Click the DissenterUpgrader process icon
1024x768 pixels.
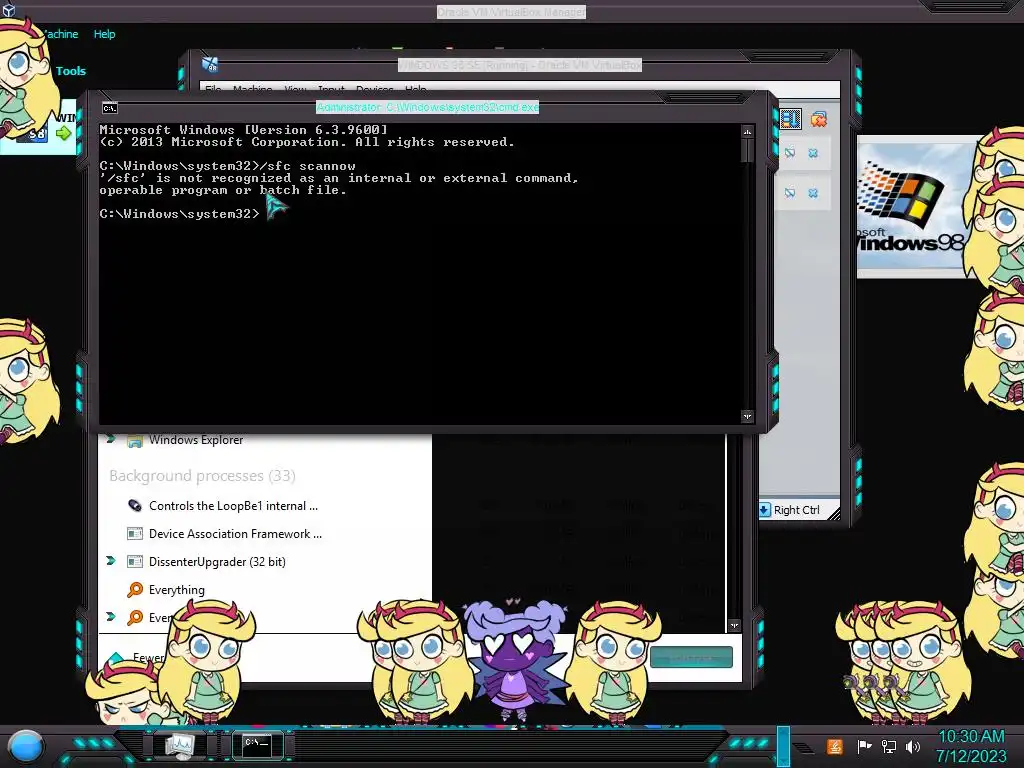pos(135,562)
